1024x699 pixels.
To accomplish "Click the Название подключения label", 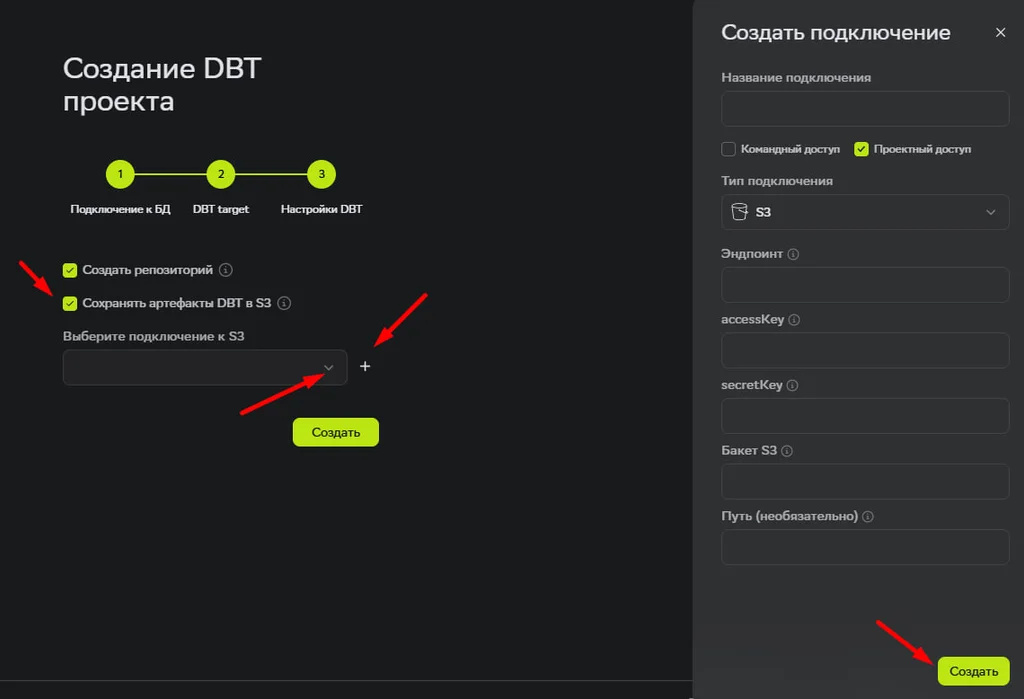I will 795,78.
